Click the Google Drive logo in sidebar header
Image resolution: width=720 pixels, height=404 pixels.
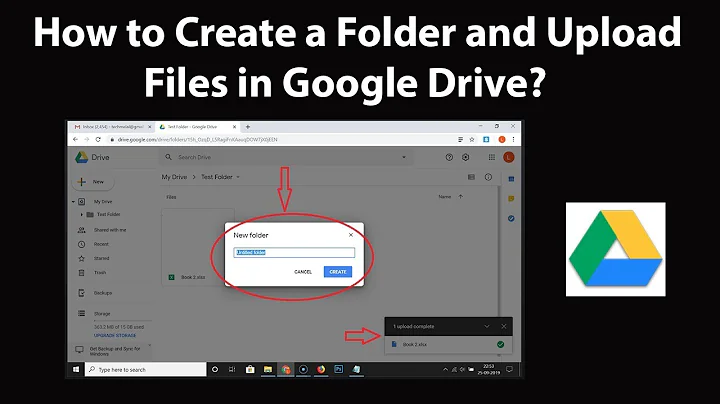click(x=82, y=157)
